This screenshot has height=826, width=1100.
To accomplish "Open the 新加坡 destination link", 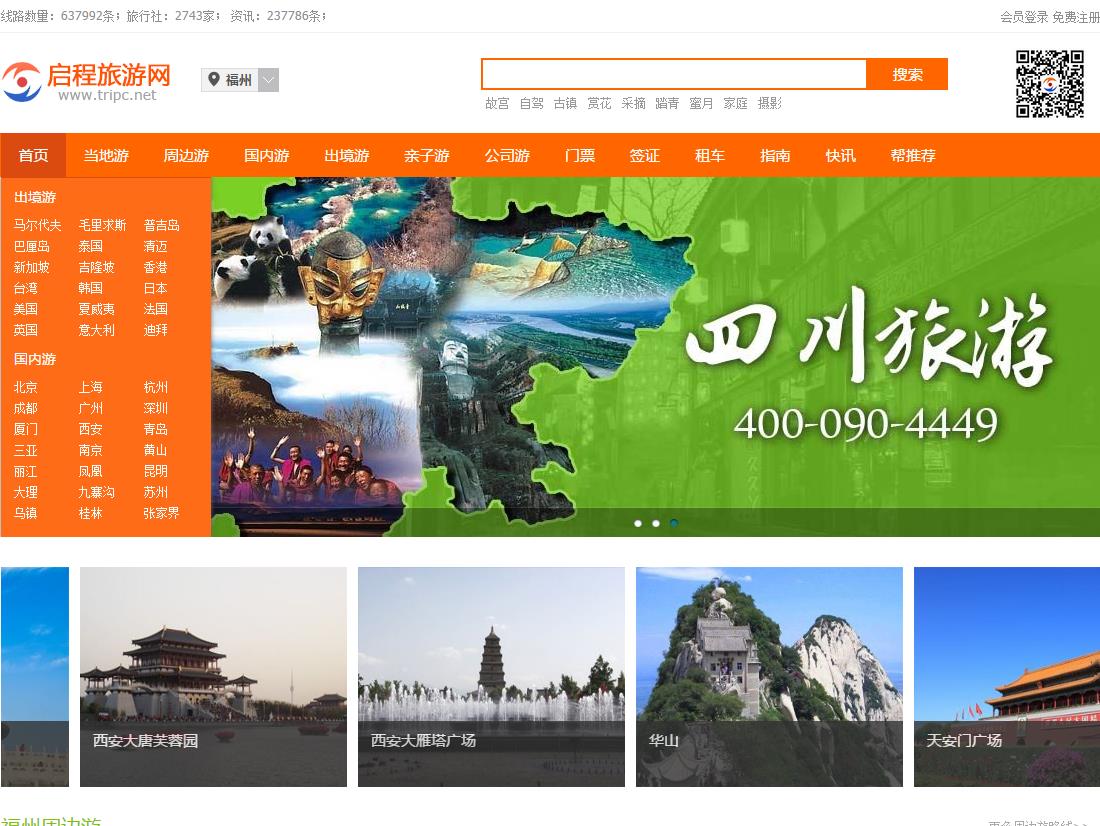I will pos(32,267).
